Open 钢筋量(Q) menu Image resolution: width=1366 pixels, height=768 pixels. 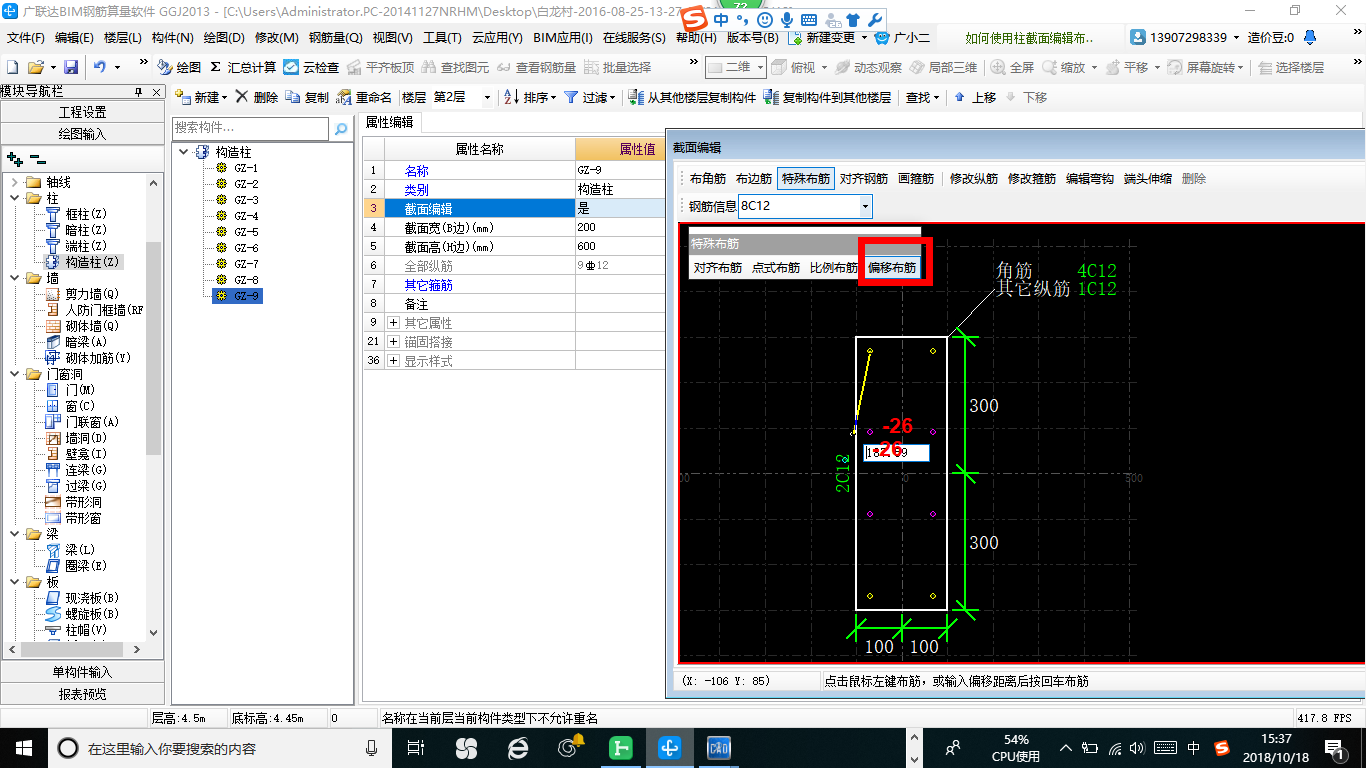[335, 37]
